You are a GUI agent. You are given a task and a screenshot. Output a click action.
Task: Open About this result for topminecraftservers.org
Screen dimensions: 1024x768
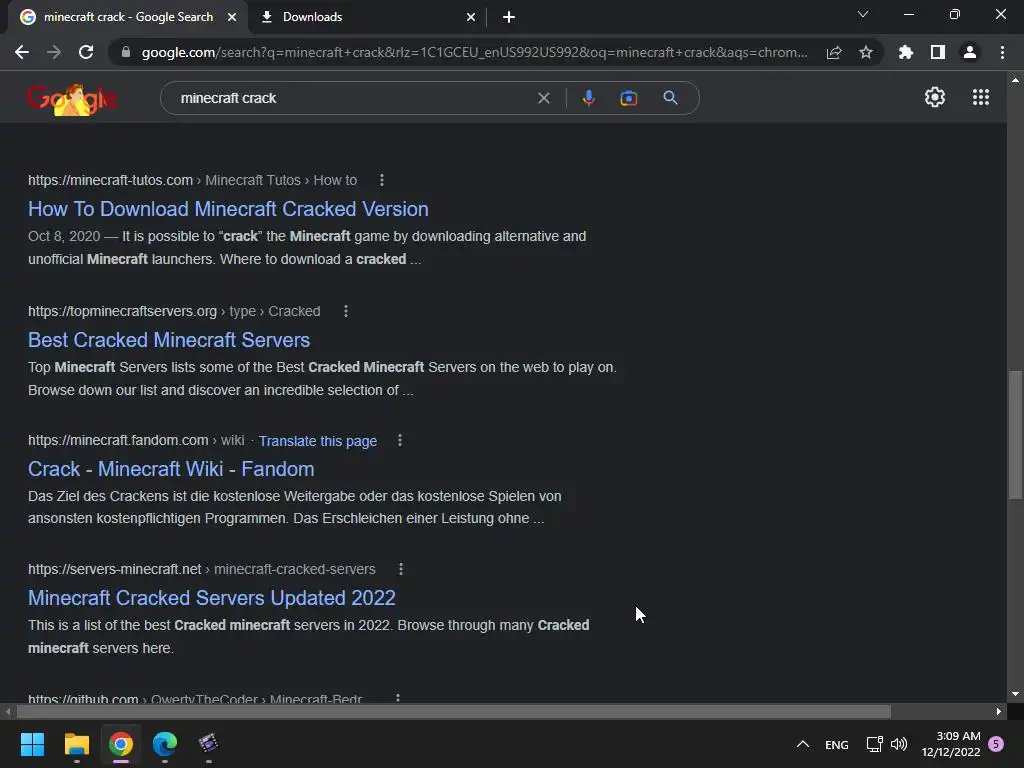tap(345, 312)
